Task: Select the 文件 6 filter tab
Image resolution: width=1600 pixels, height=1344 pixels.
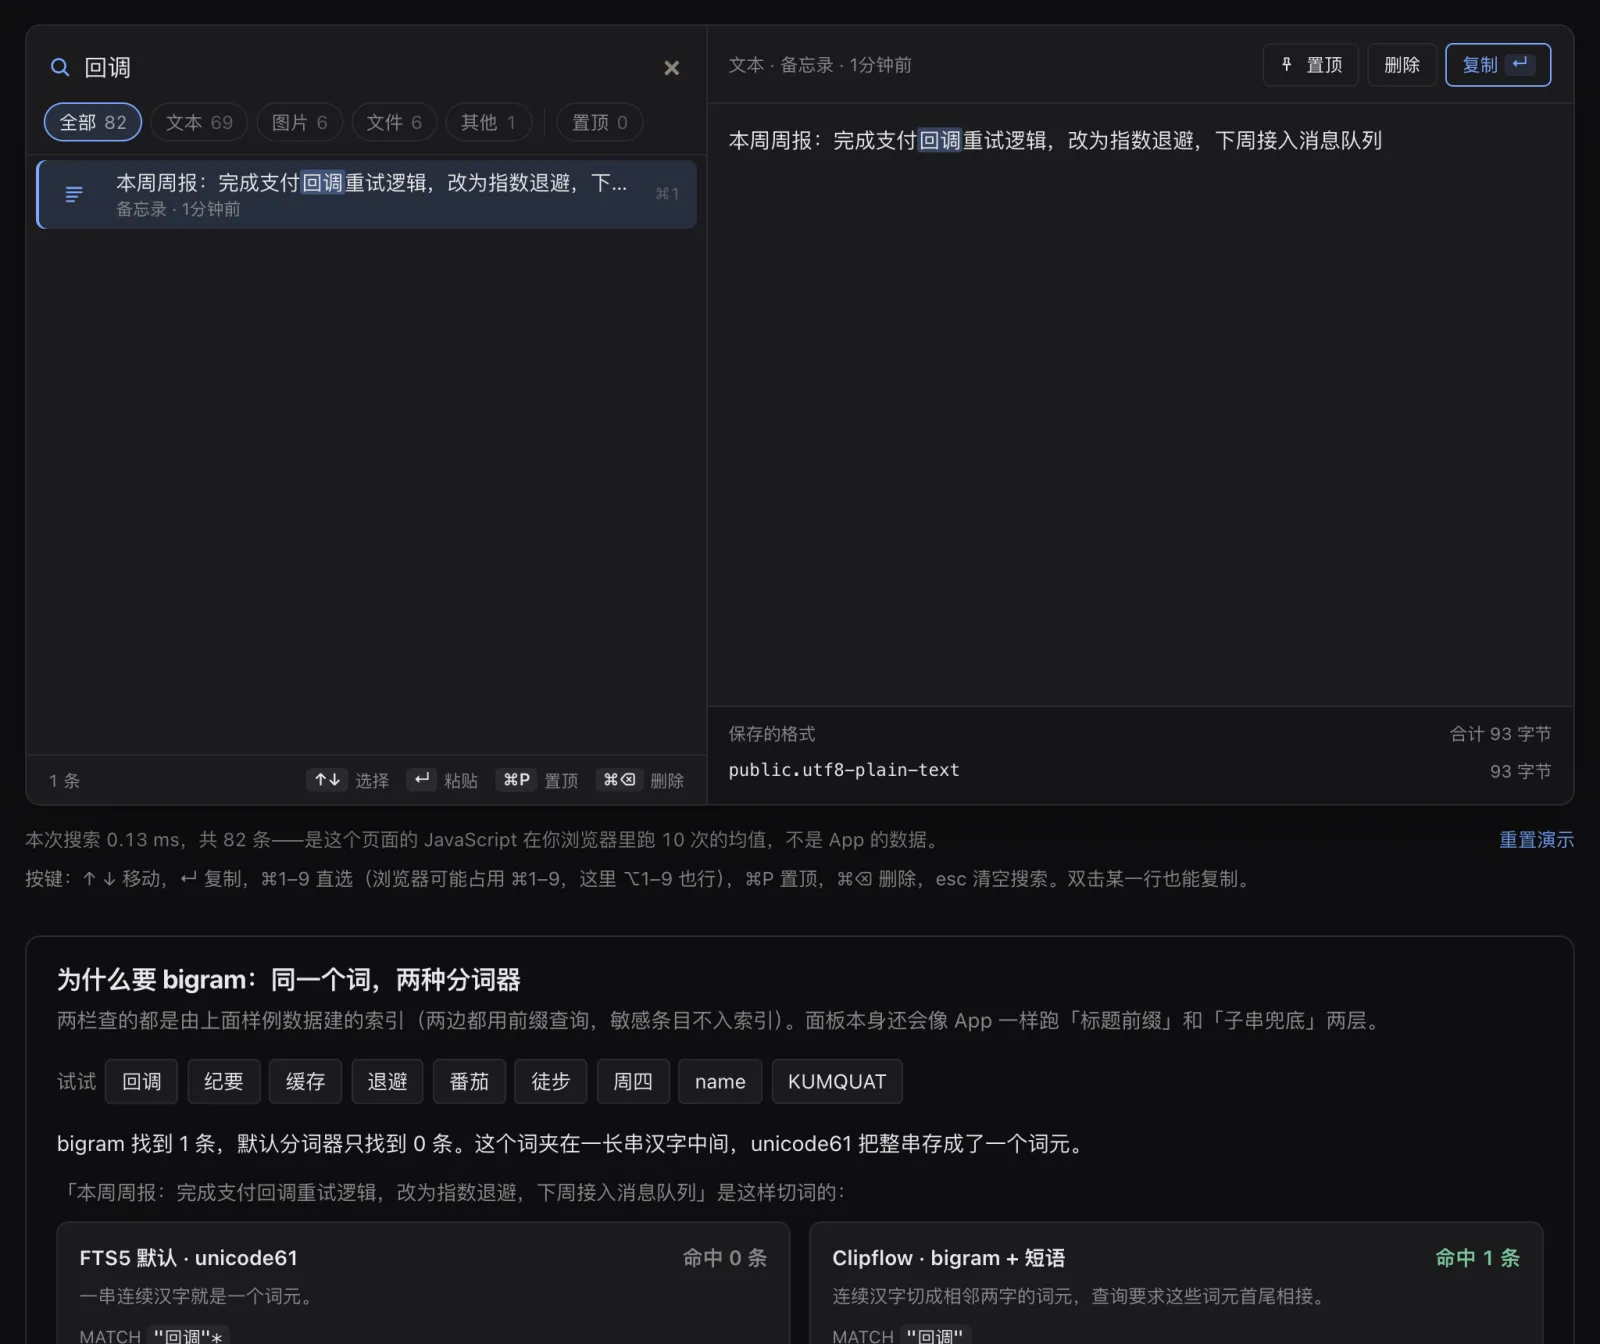Action: coord(394,122)
